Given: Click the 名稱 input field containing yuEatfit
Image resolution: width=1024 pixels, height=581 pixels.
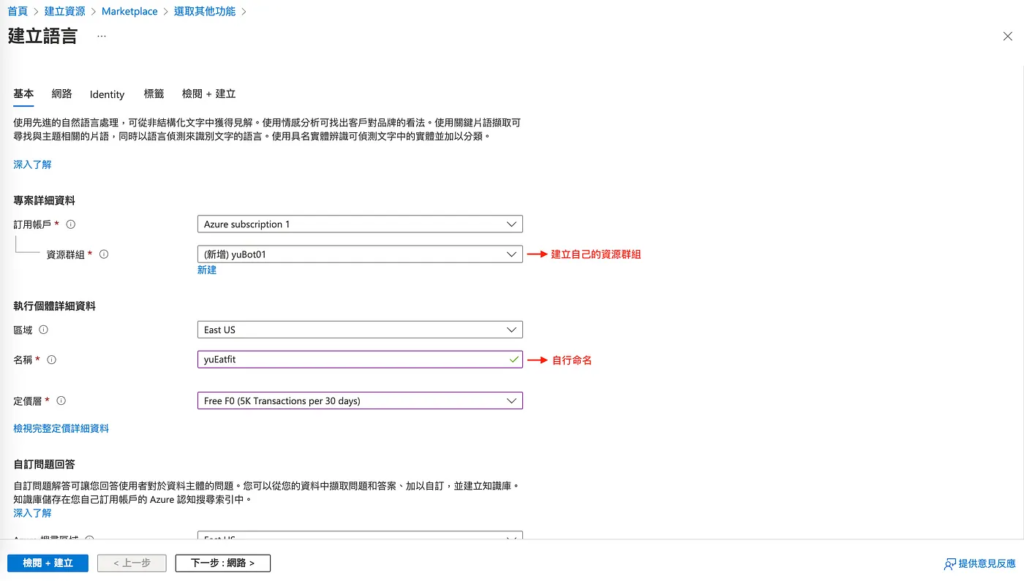Looking at the screenshot, I should (350, 360).
